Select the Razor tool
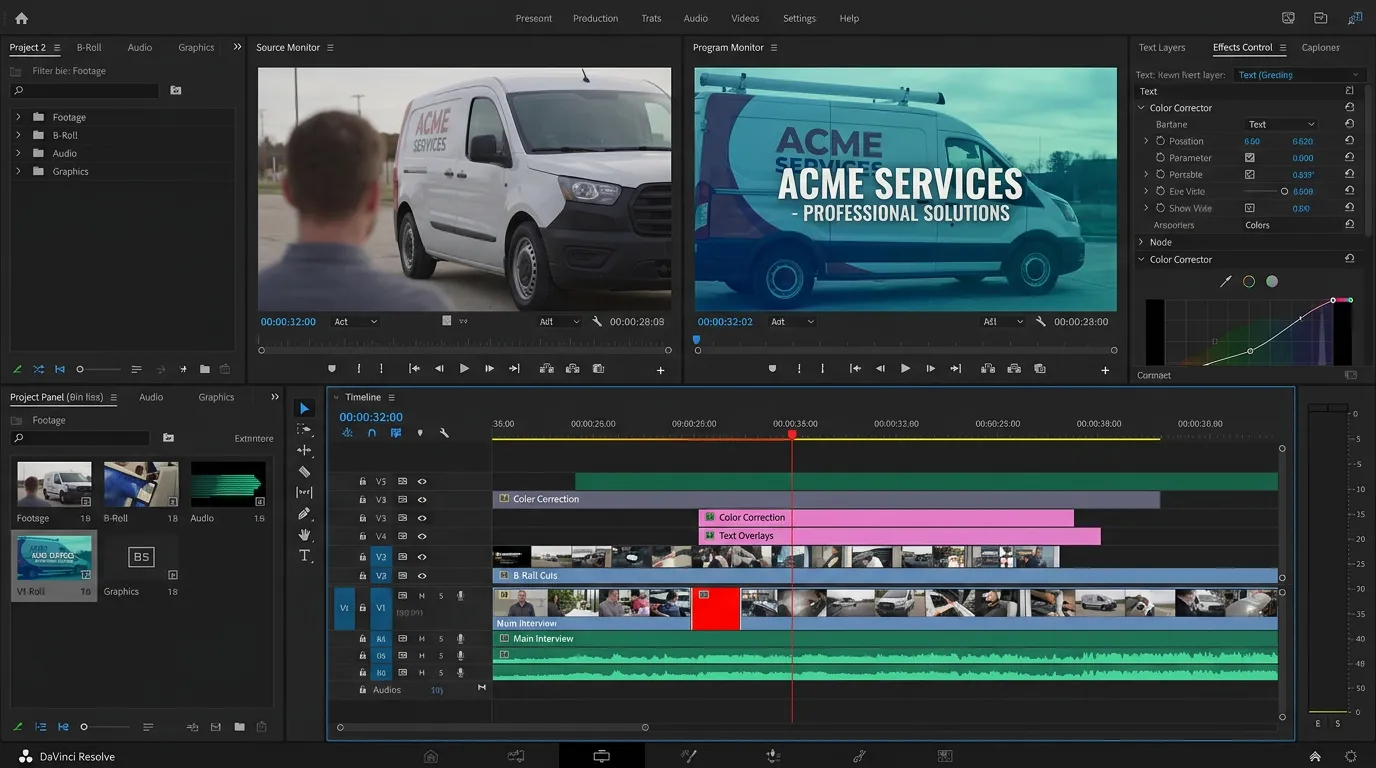 click(x=305, y=471)
